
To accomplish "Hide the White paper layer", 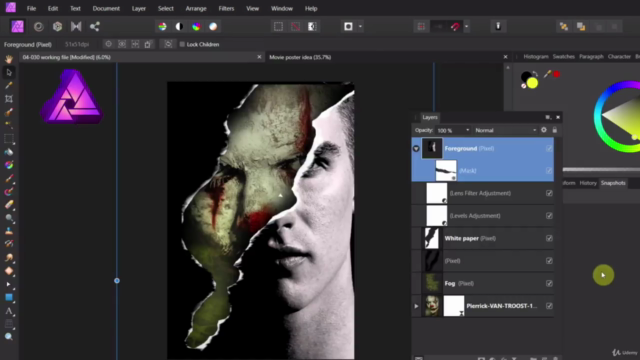I will click(549, 238).
